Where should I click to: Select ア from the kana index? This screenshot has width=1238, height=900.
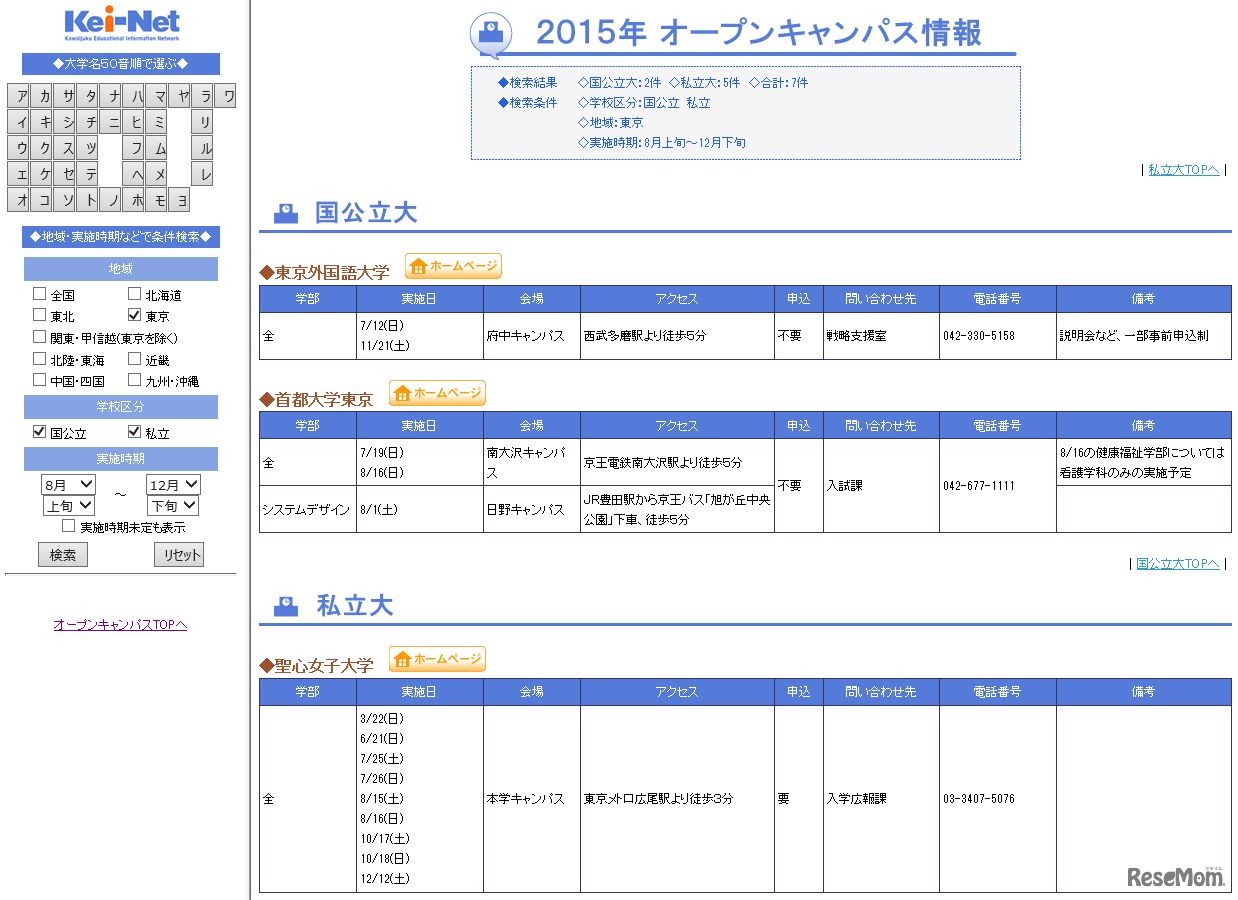pyautogui.click(x=17, y=95)
